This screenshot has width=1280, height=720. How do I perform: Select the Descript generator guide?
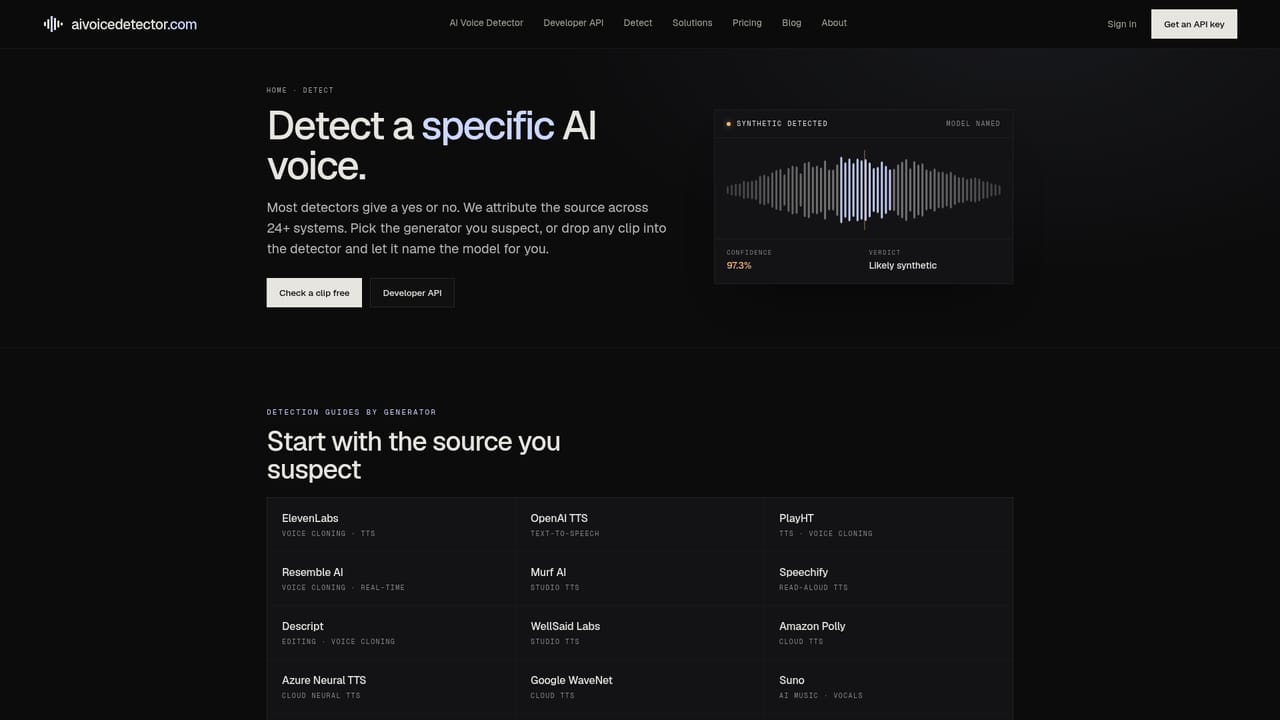391,633
